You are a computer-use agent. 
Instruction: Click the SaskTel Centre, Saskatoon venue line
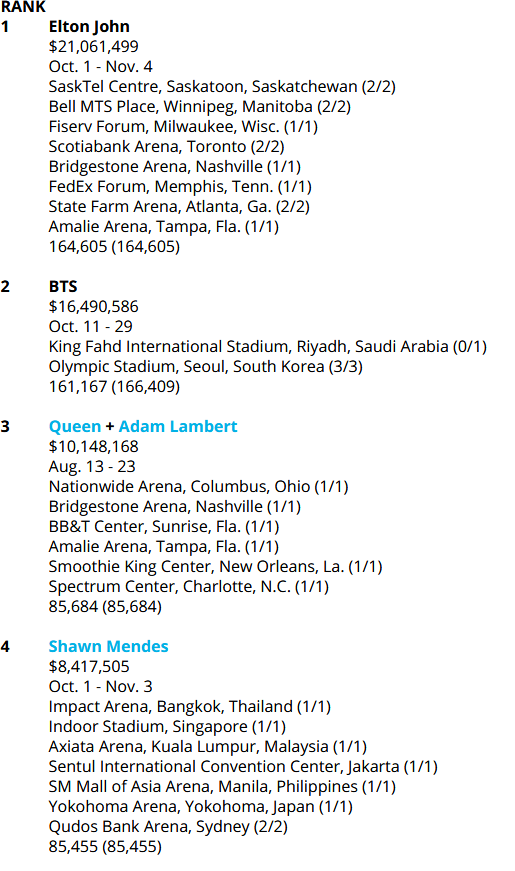(222, 87)
